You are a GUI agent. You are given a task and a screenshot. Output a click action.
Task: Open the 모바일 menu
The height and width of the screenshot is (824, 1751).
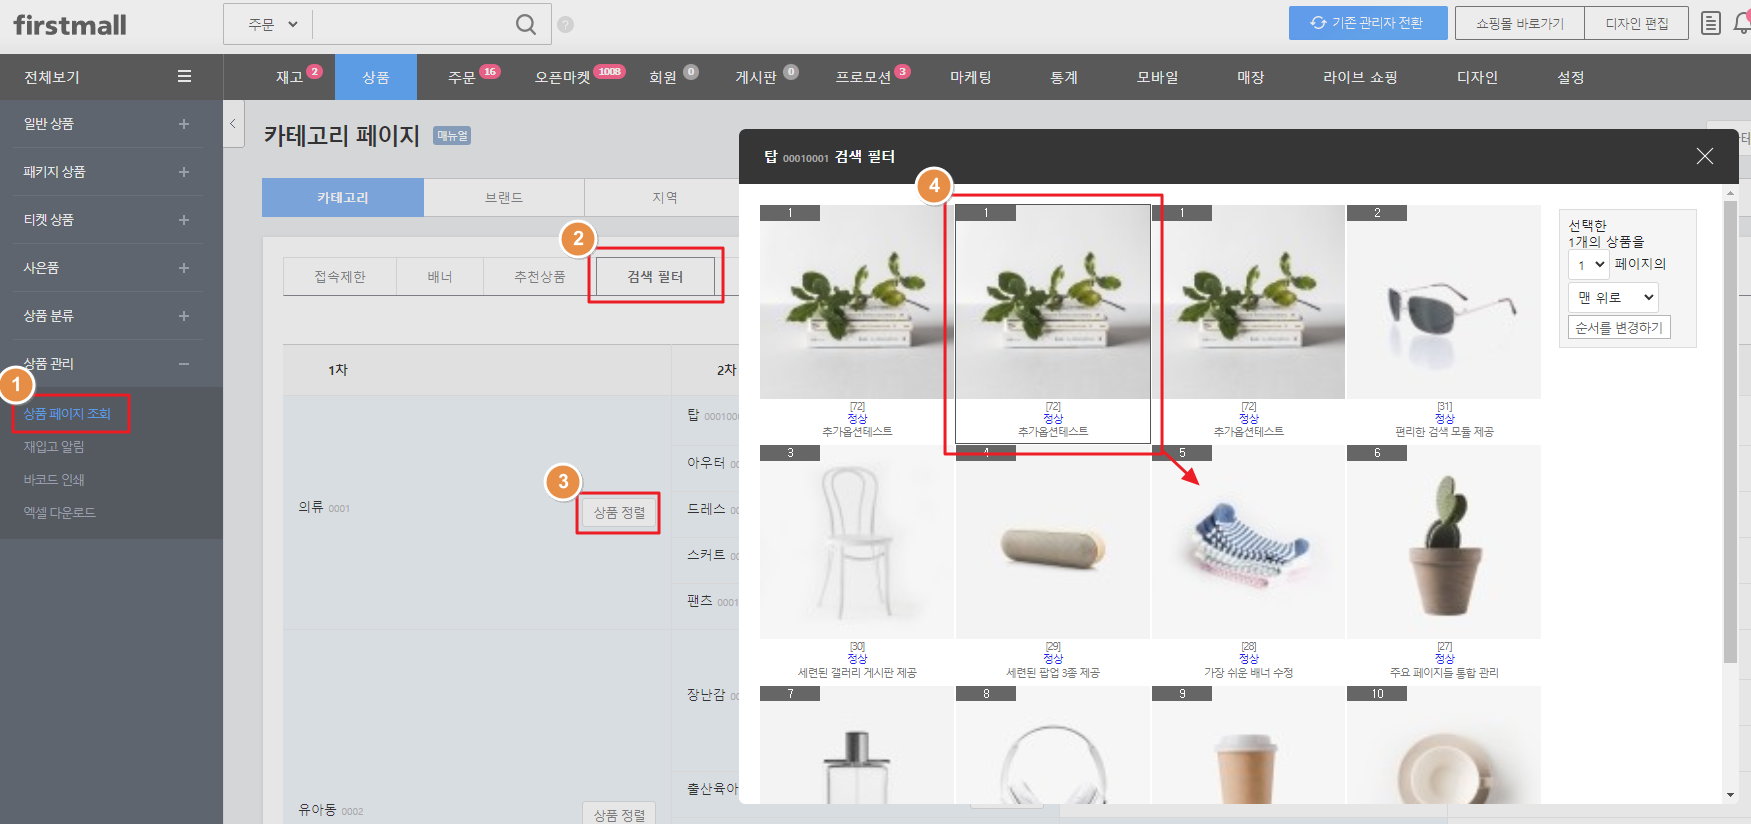click(1158, 77)
